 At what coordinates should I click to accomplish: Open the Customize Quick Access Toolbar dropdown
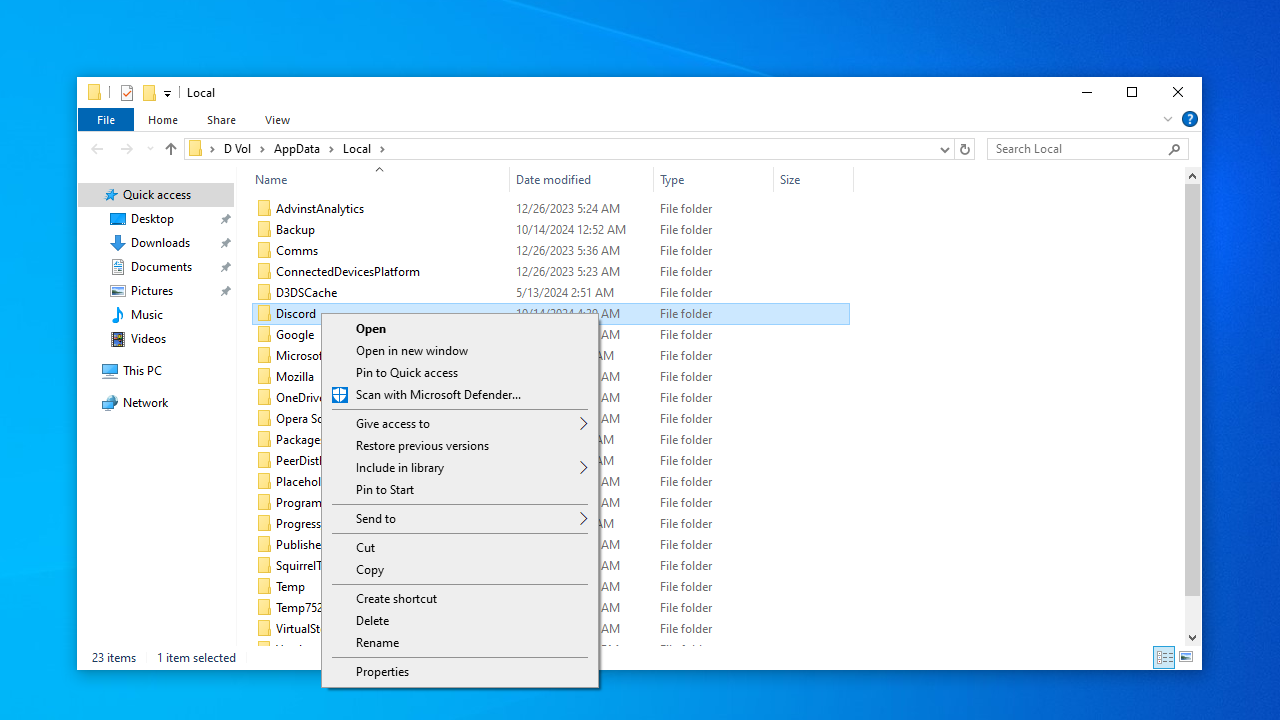coord(167,94)
